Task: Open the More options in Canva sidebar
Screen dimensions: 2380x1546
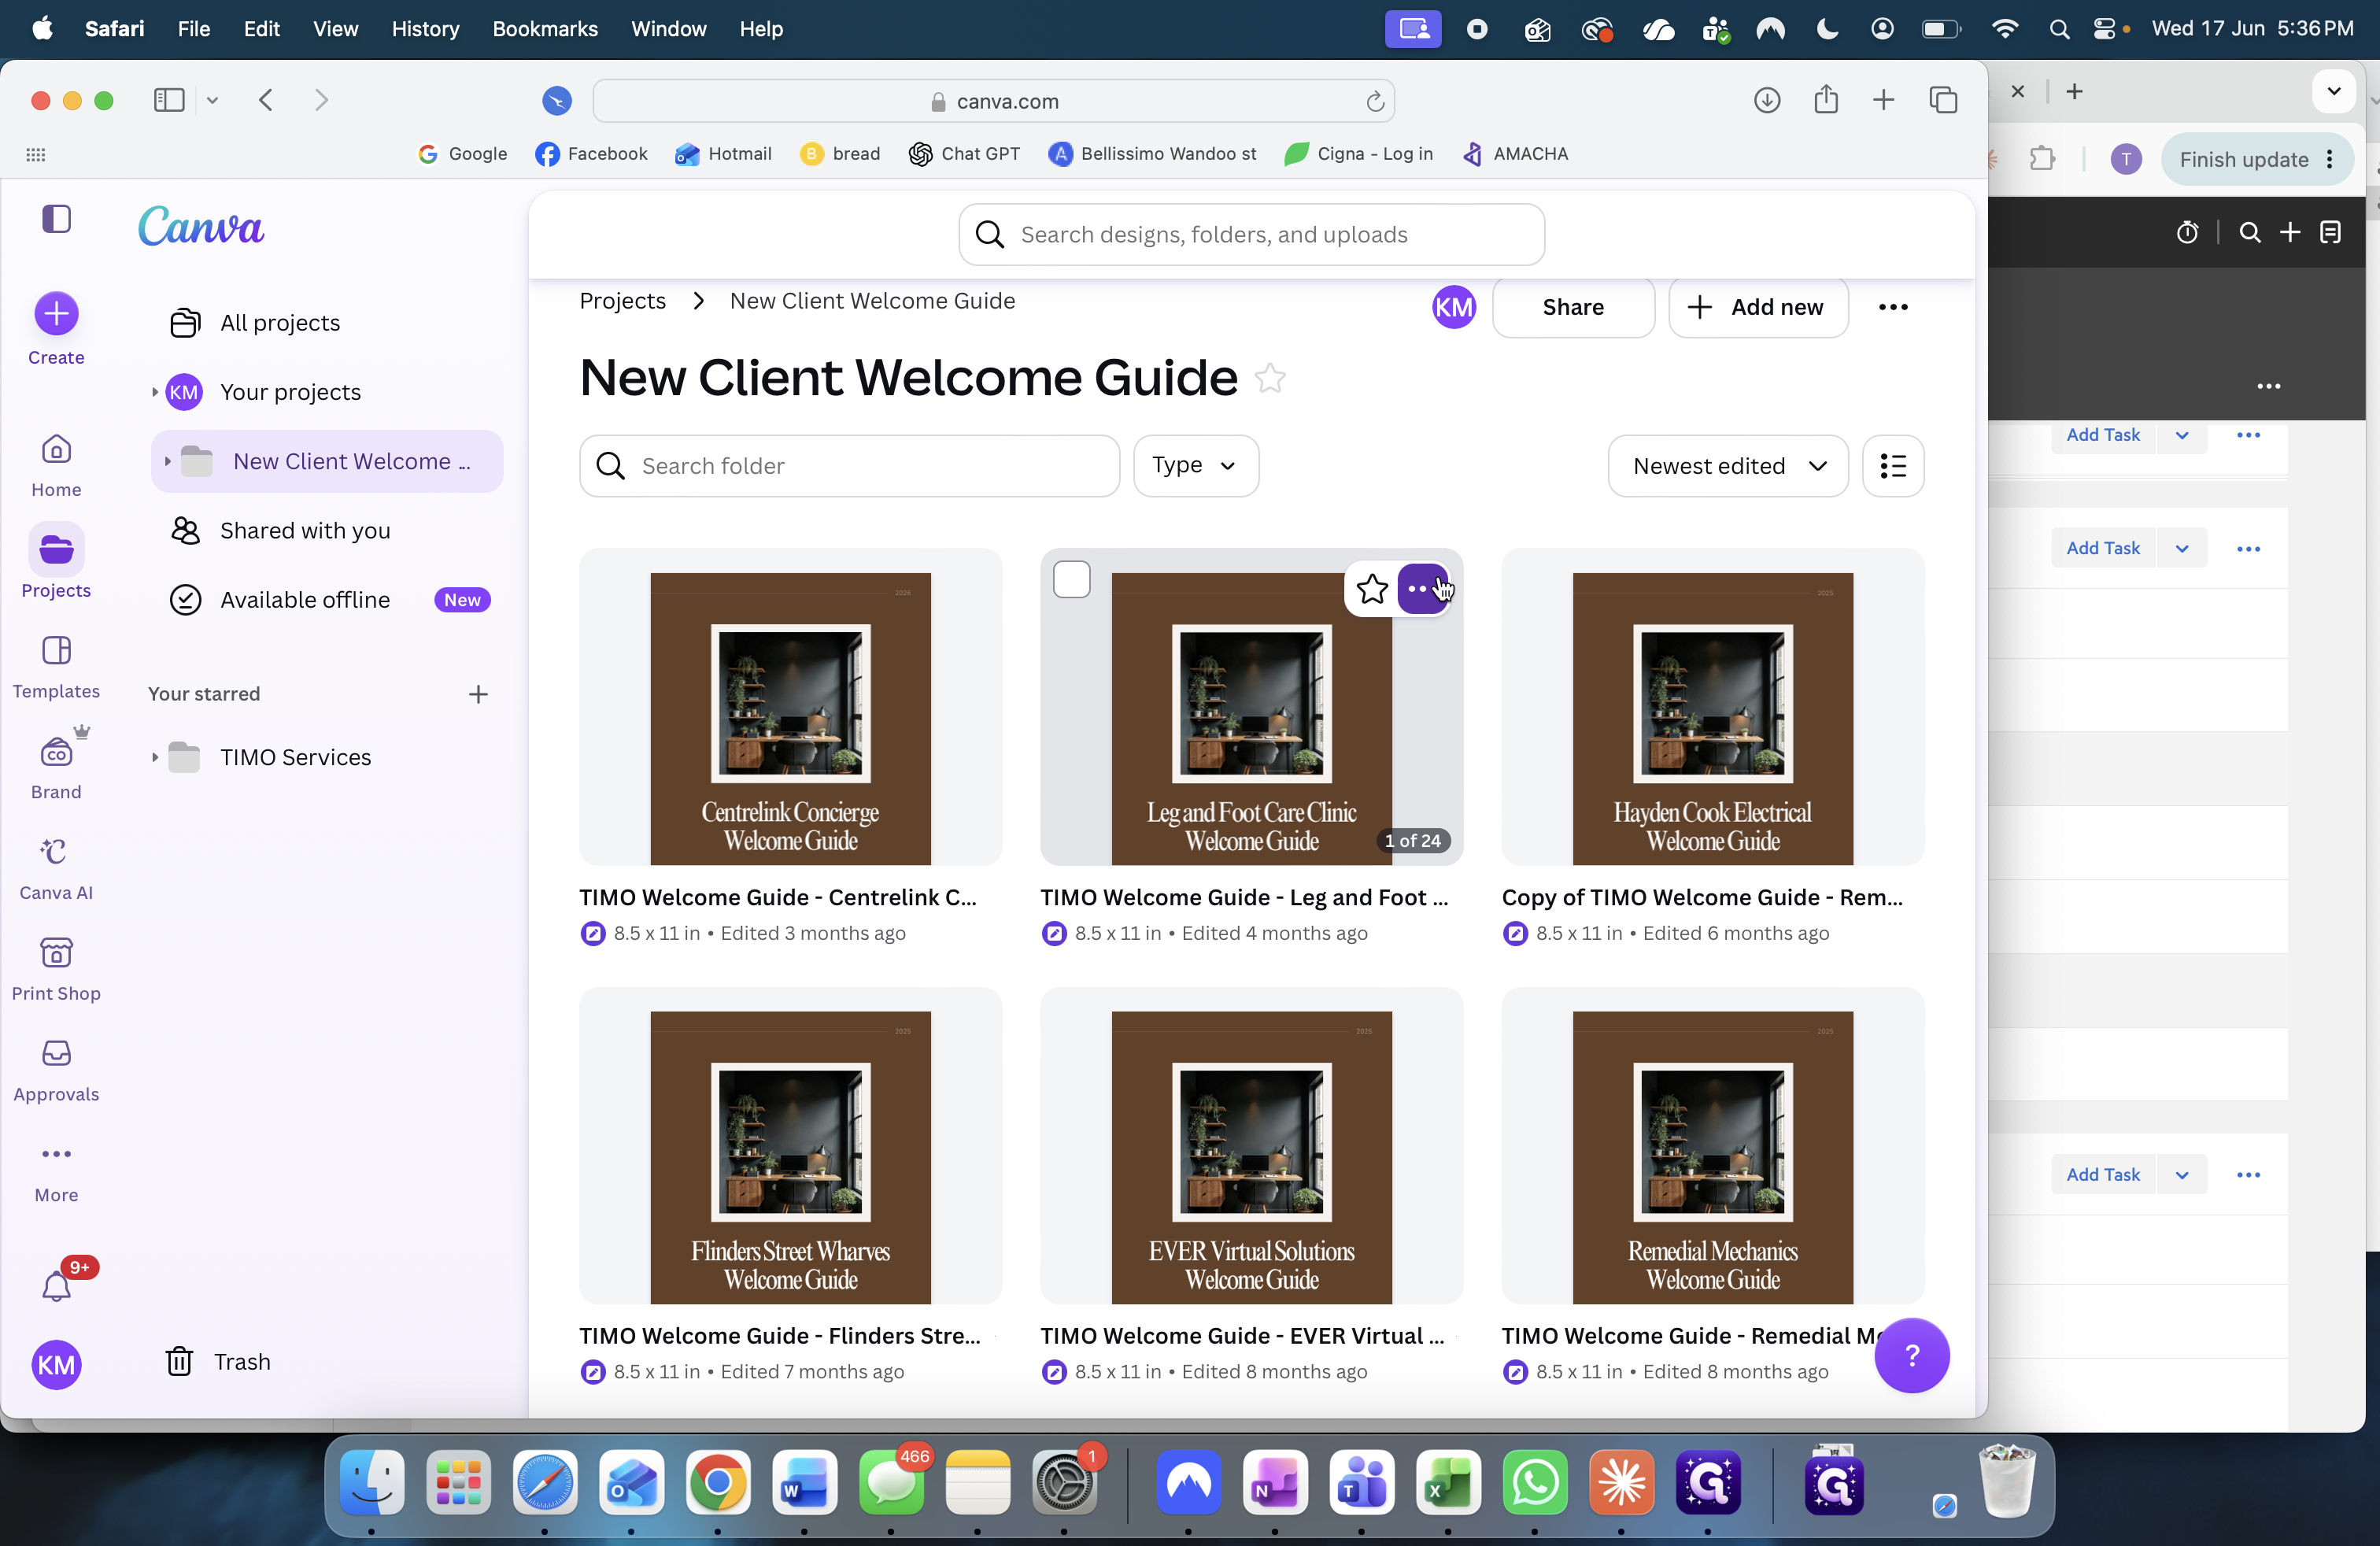Action: pyautogui.click(x=56, y=1171)
